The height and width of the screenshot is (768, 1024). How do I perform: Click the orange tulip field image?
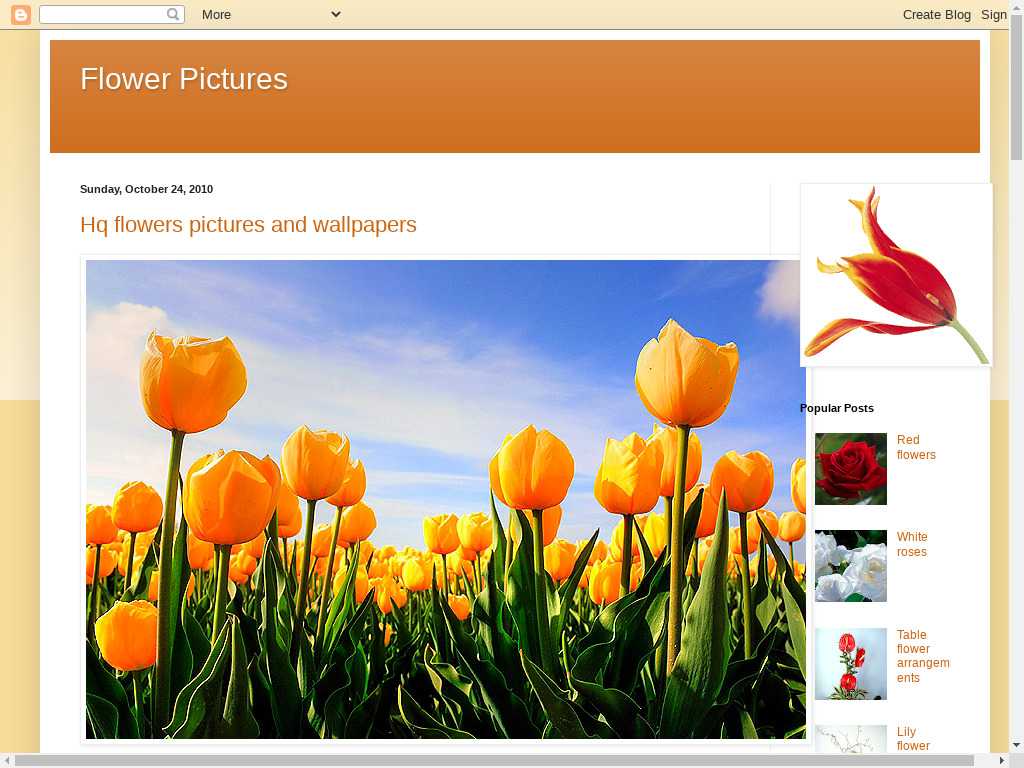(x=445, y=499)
